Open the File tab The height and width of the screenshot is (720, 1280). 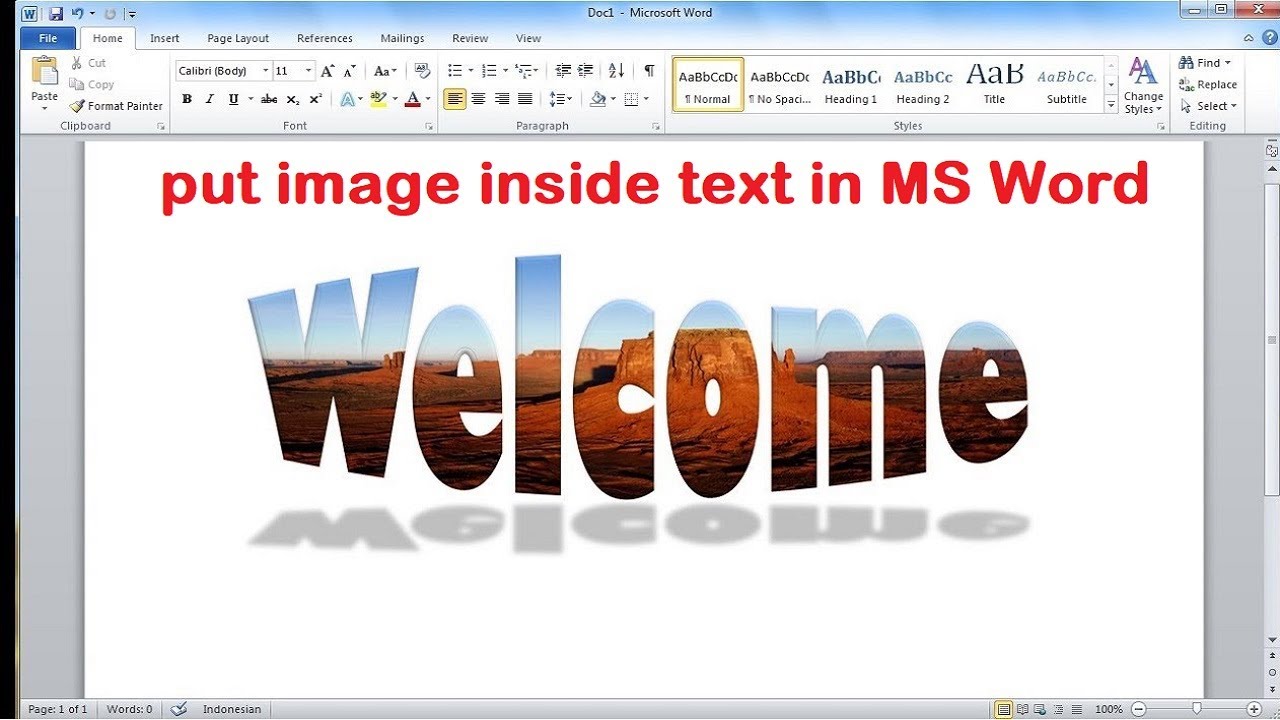pyautogui.click(x=47, y=38)
